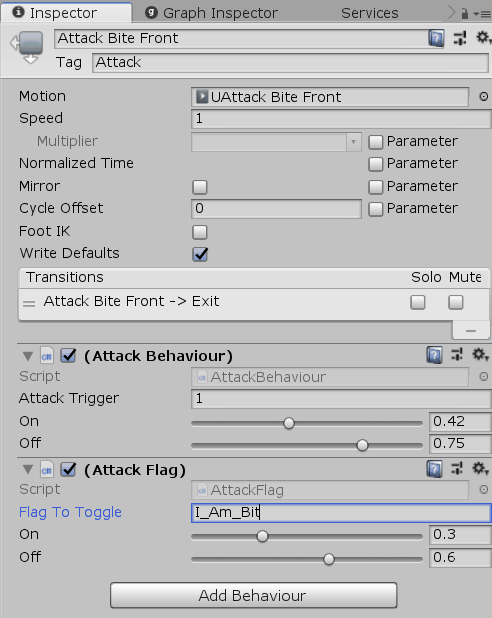The width and height of the screenshot is (492, 618).
Task: Switch to the Inspector tab
Action: (x=66, y=13)
